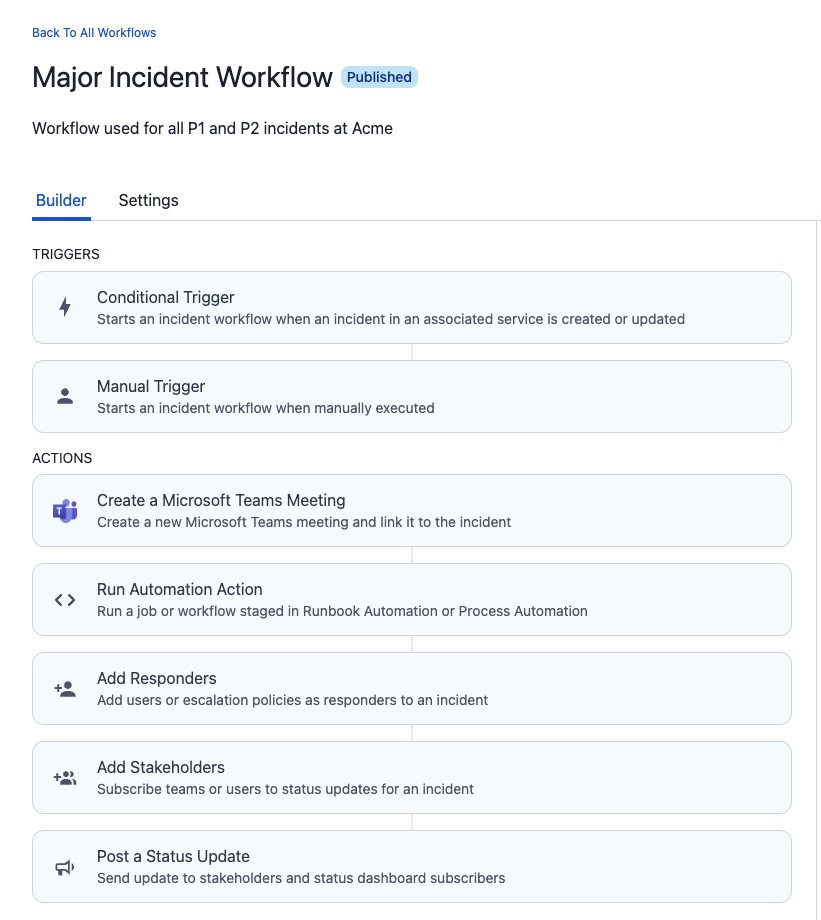Click the Published status badge
This screenshot has height=920, width=821.
[x=378, y=77]
